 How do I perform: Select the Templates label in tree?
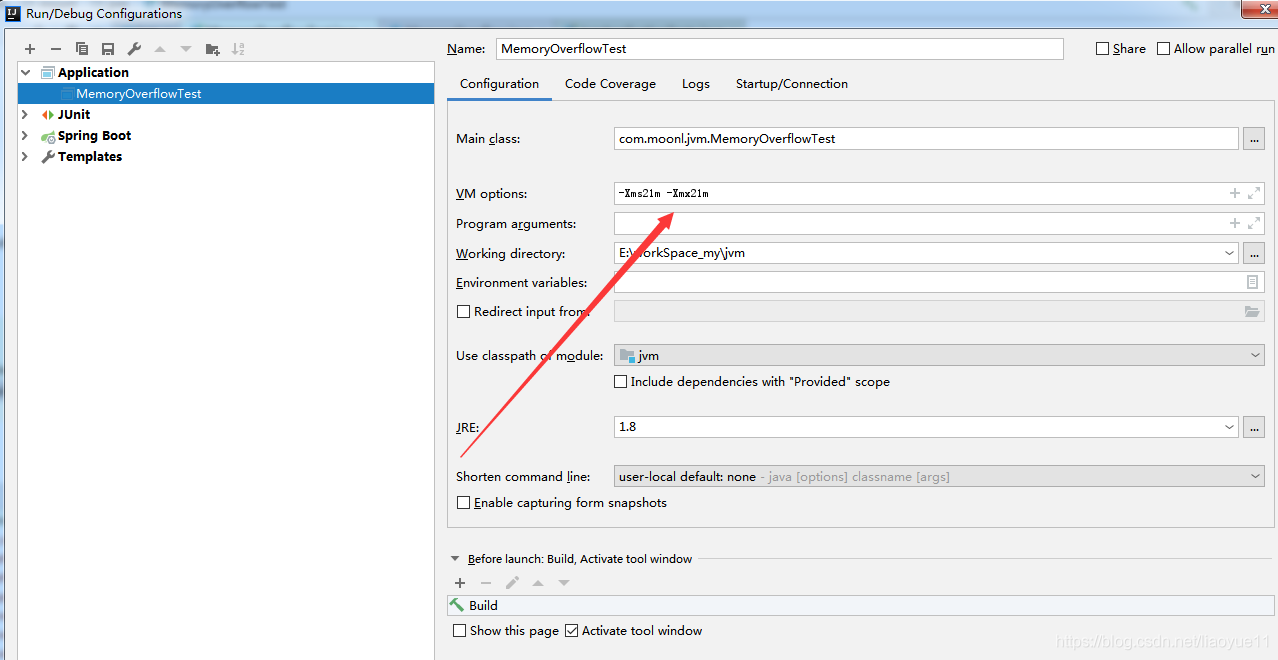point(90,157)
